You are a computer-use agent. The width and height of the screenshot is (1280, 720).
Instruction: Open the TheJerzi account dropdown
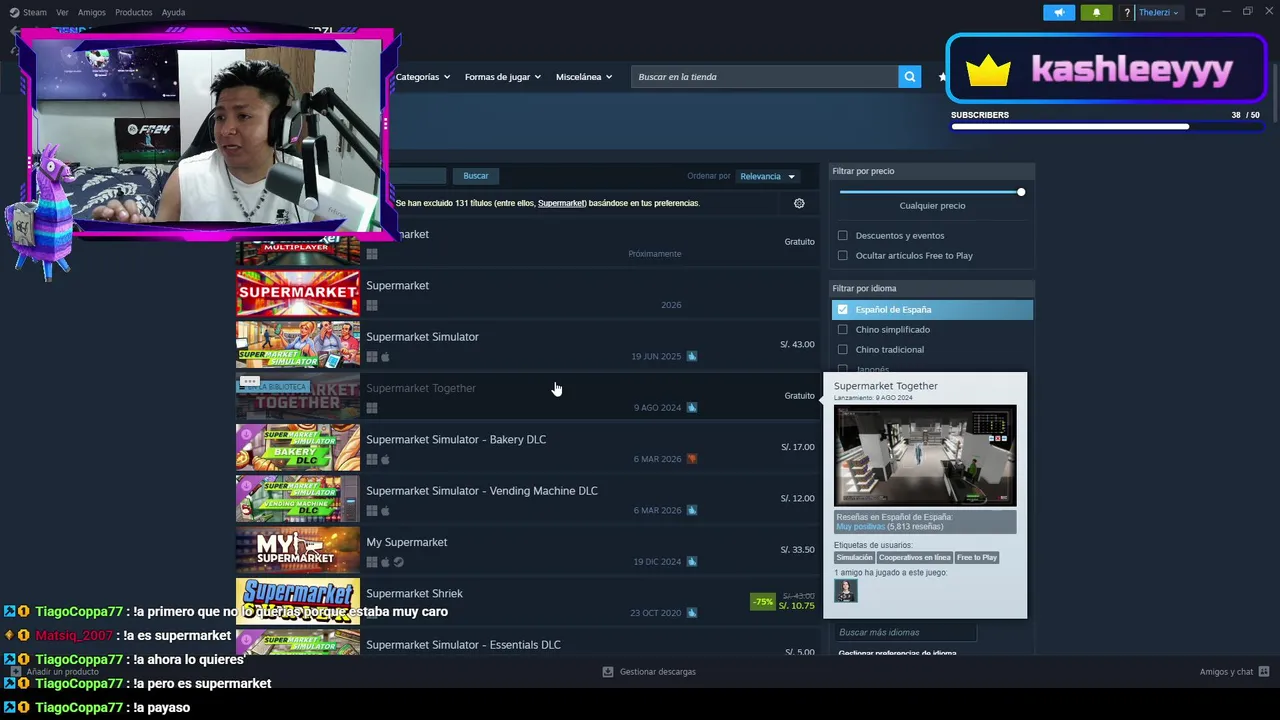tap(1159, 13)
